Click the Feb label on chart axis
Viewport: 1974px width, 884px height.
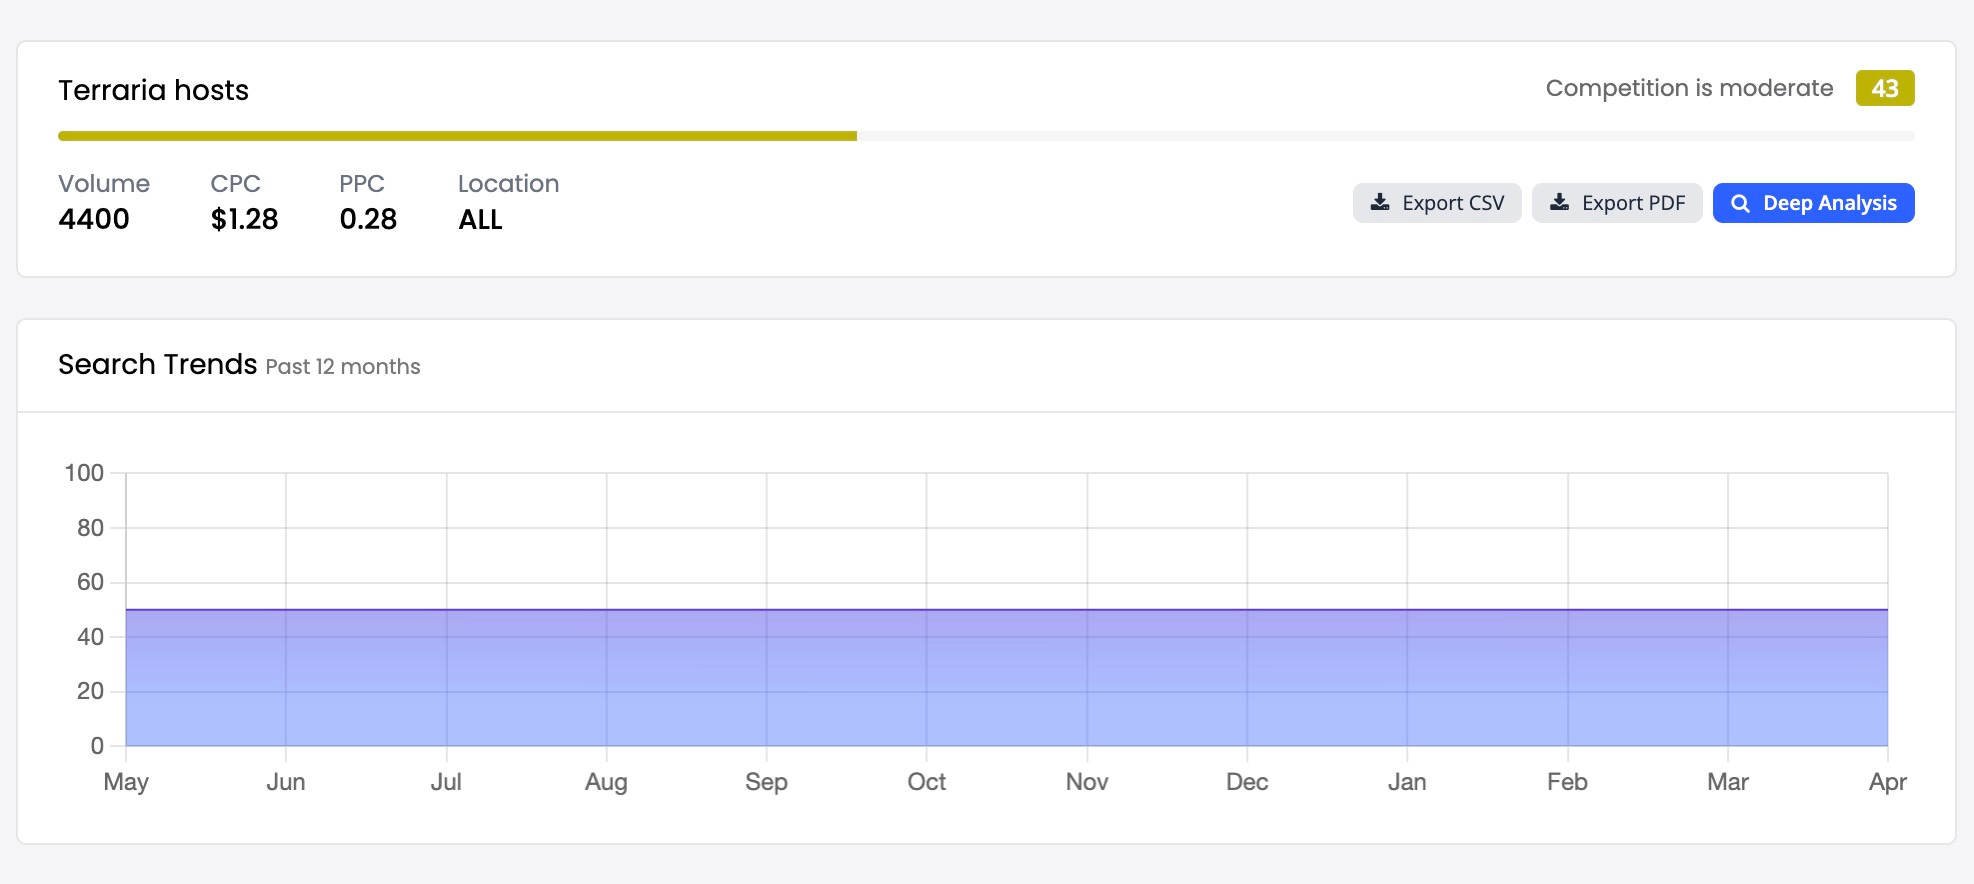(x=1567, y=782)
